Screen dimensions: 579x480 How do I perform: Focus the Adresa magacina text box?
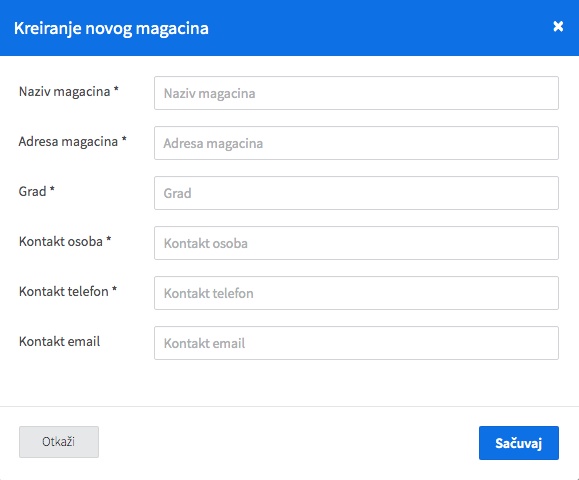pos(356,143)
